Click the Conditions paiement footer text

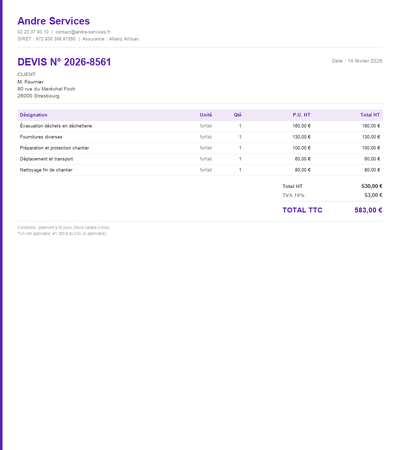point(63,228)
